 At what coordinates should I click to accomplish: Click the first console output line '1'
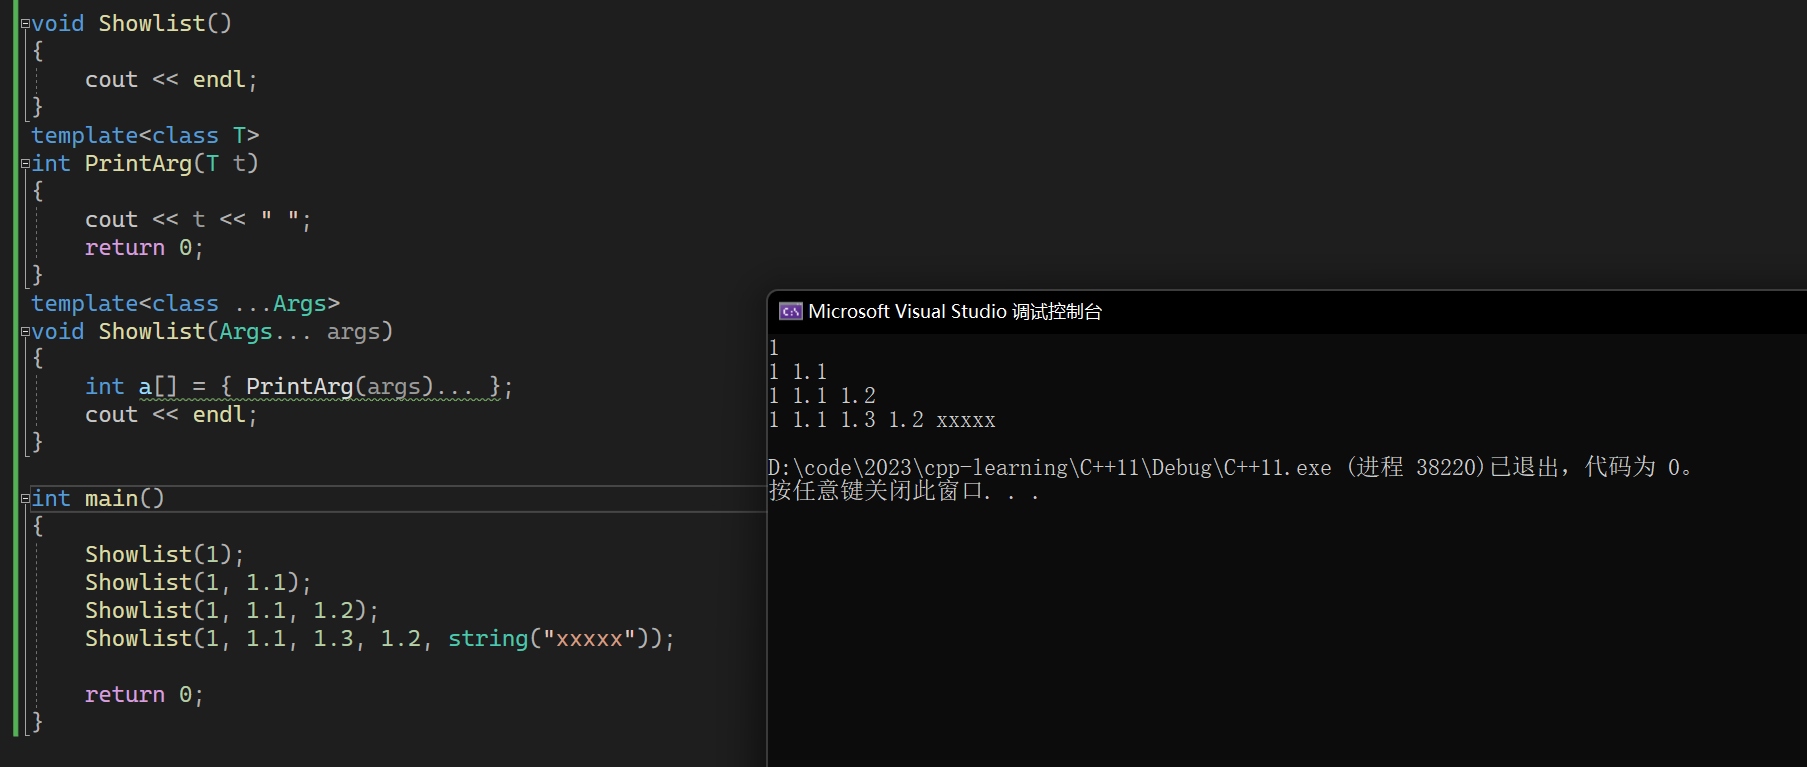click(x=774, y=348)
